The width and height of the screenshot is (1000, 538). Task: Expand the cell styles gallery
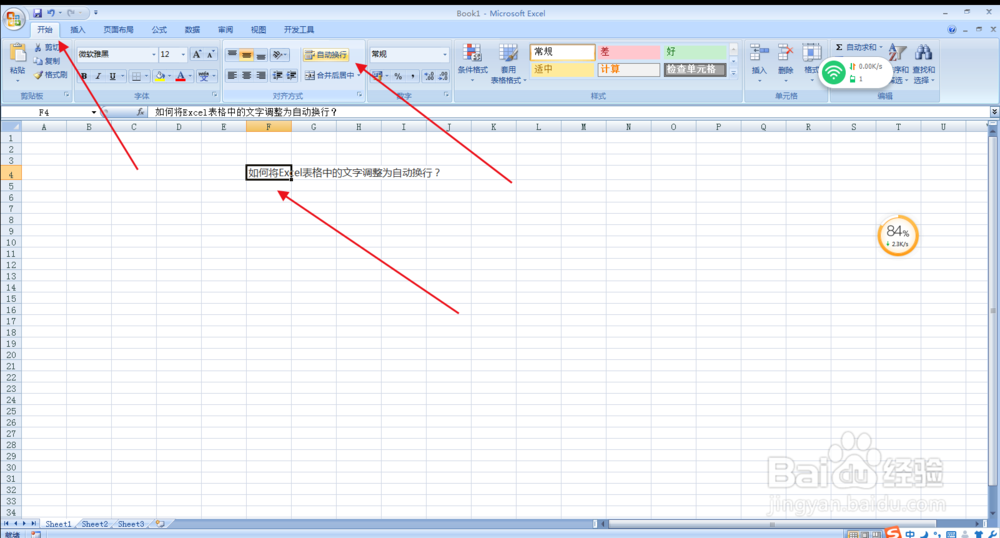[733, 73]
